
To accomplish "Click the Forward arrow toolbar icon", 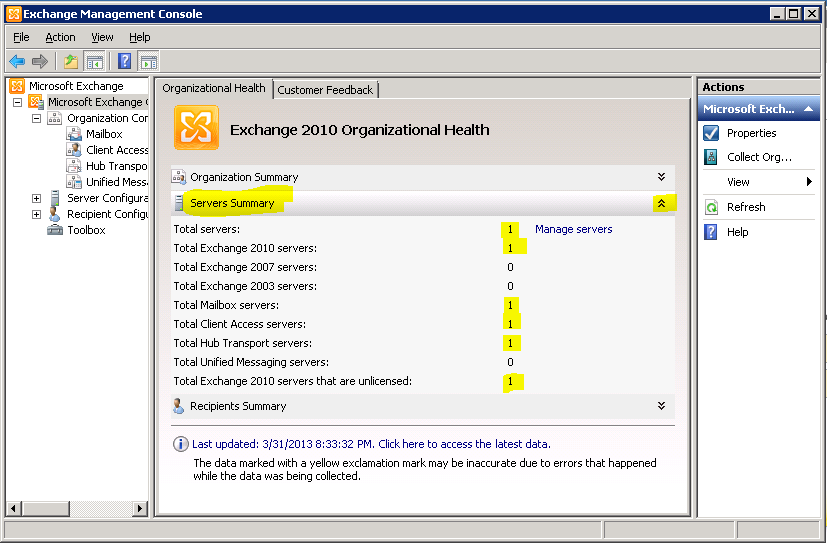I will 40,61.
